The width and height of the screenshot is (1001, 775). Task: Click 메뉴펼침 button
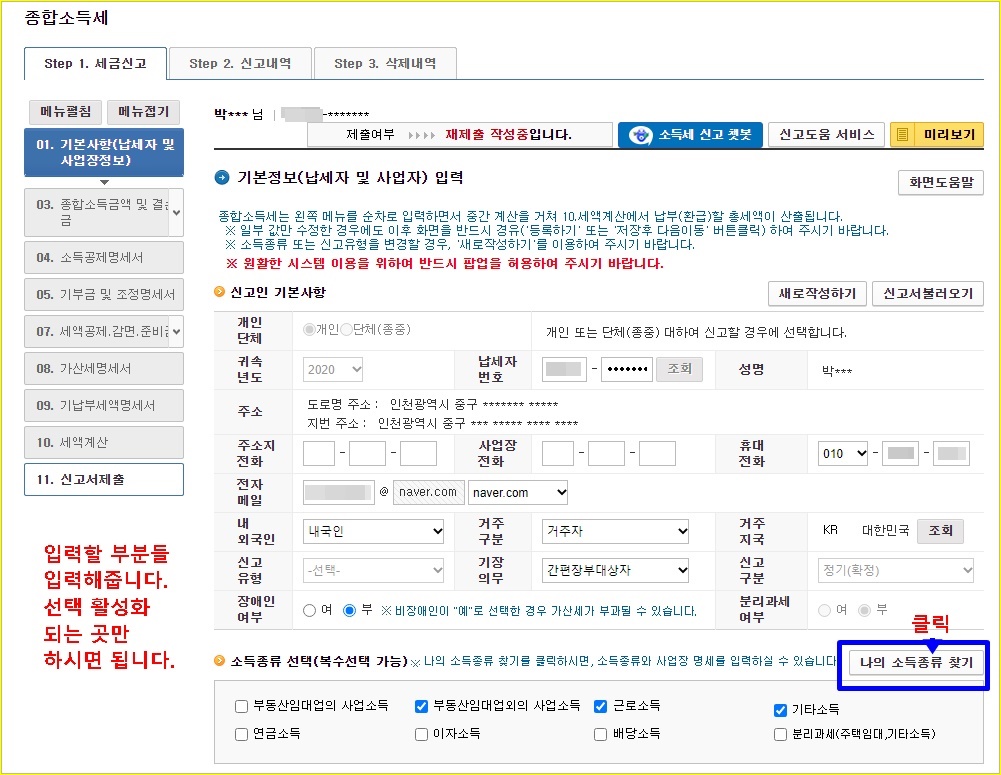65,112
